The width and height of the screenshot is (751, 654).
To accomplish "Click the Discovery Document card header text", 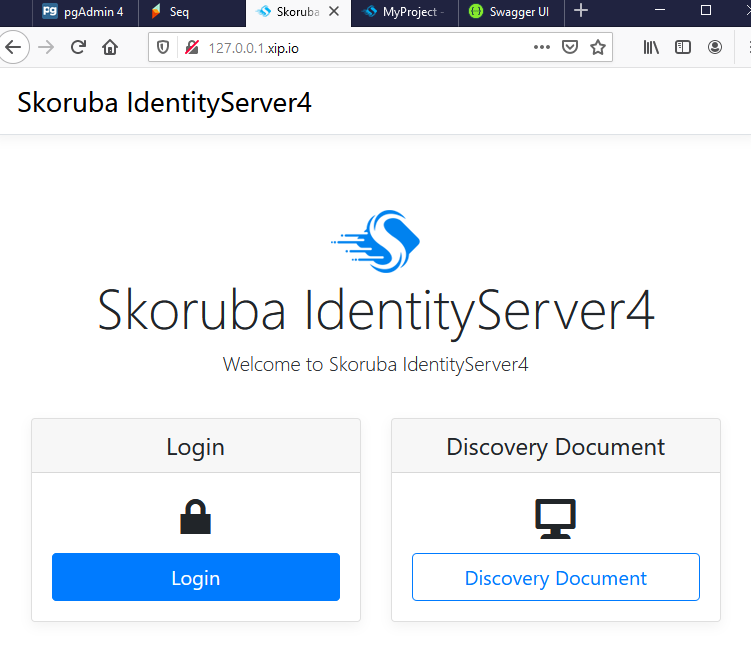I will pos(556,447).
